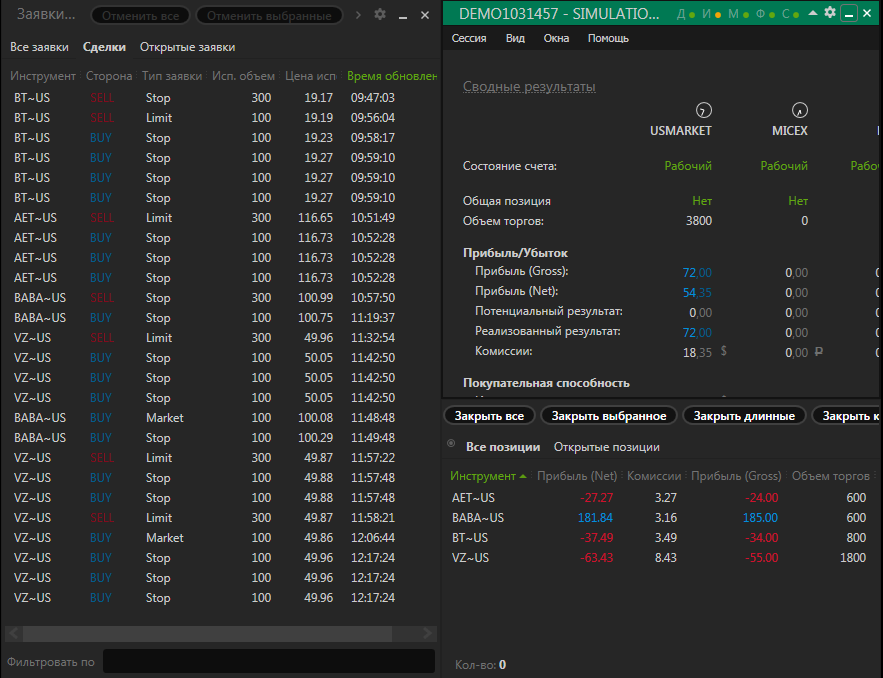Open the Сводные результаты link
The image size is (883, 678).
(529, 87)
